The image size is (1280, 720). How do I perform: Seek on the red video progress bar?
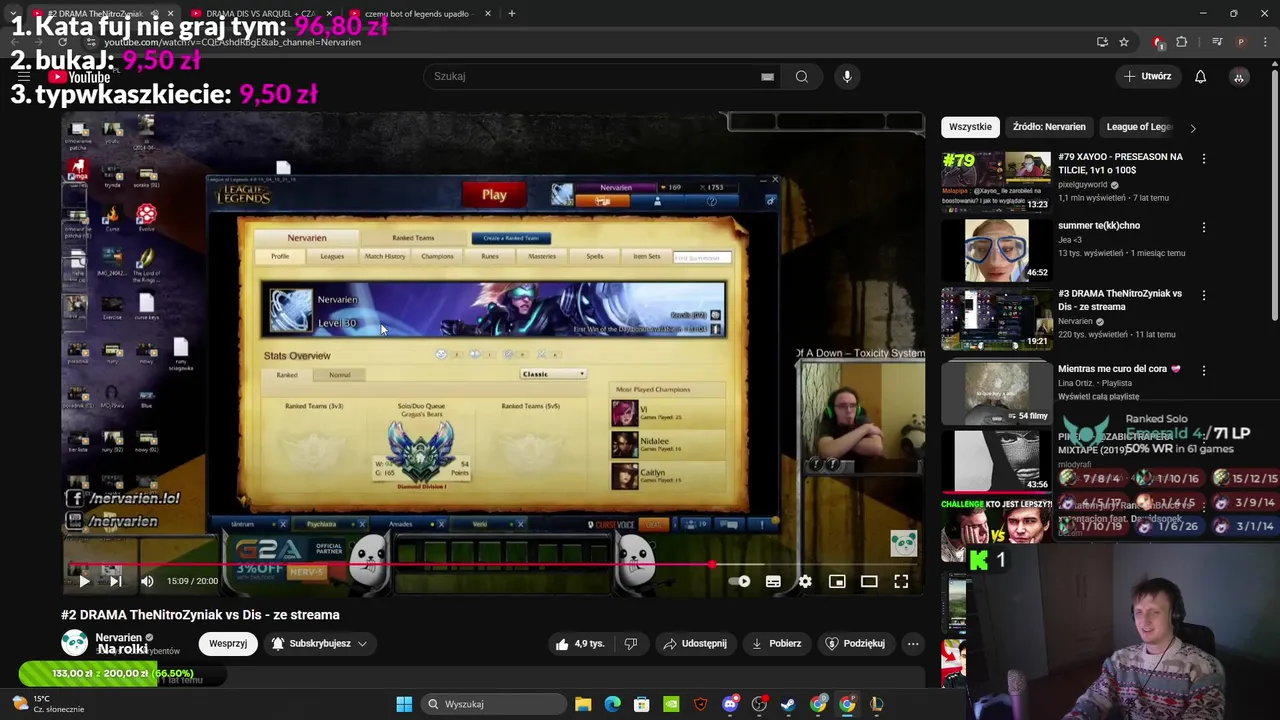tap(493, 565)
